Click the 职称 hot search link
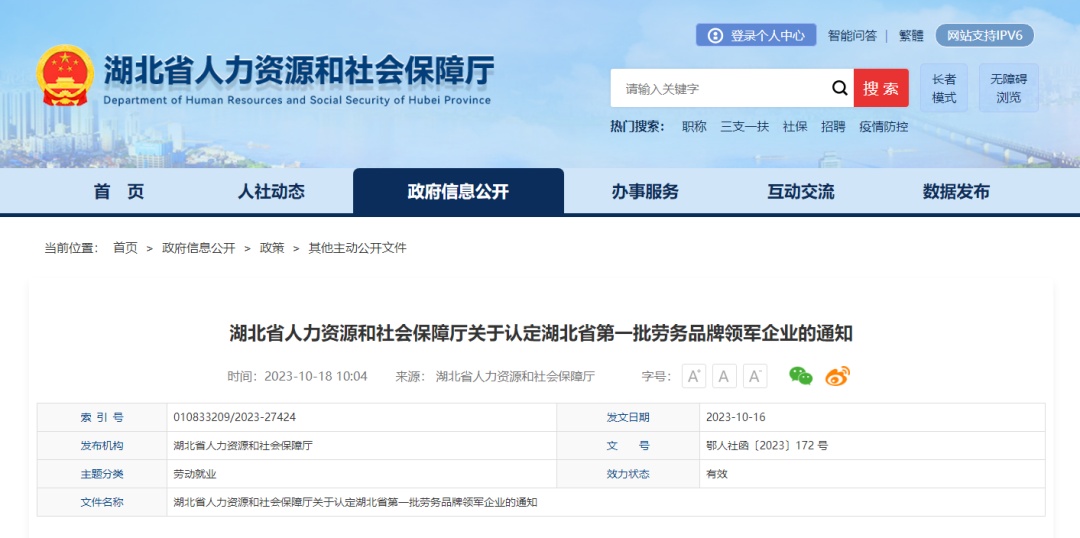This screenshot has width=1080, height=538. pos(694,126)
